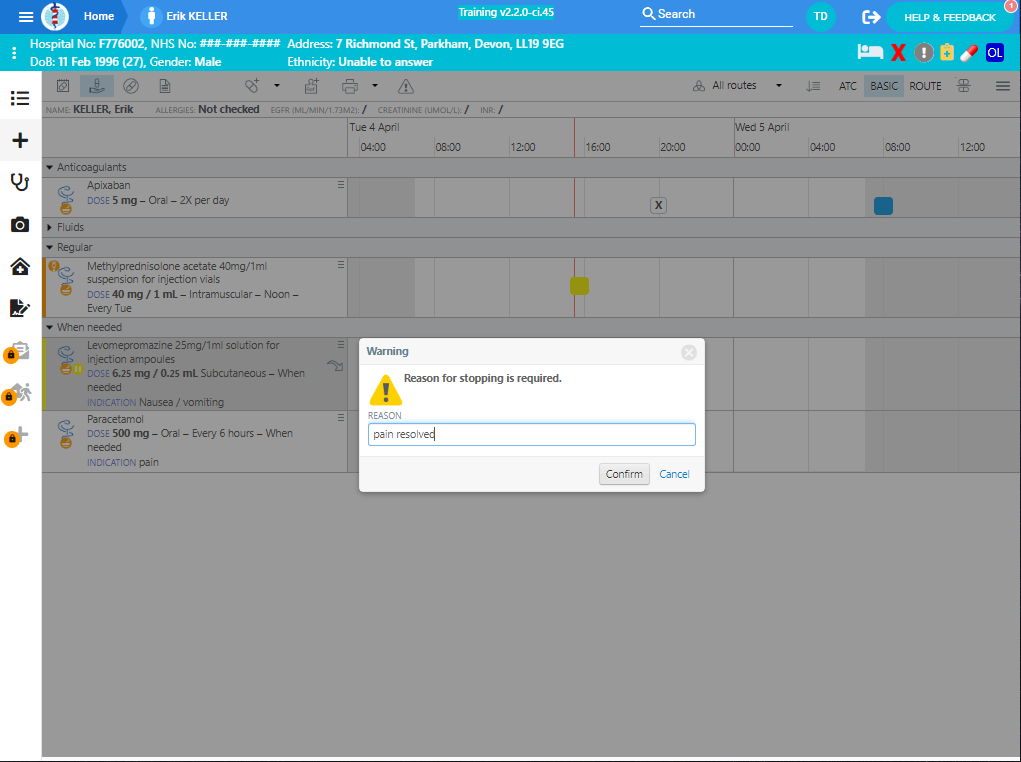Open the home with medical cross sidebar icon
Viewport: 1021px width, 762px height.
point(20,266)
